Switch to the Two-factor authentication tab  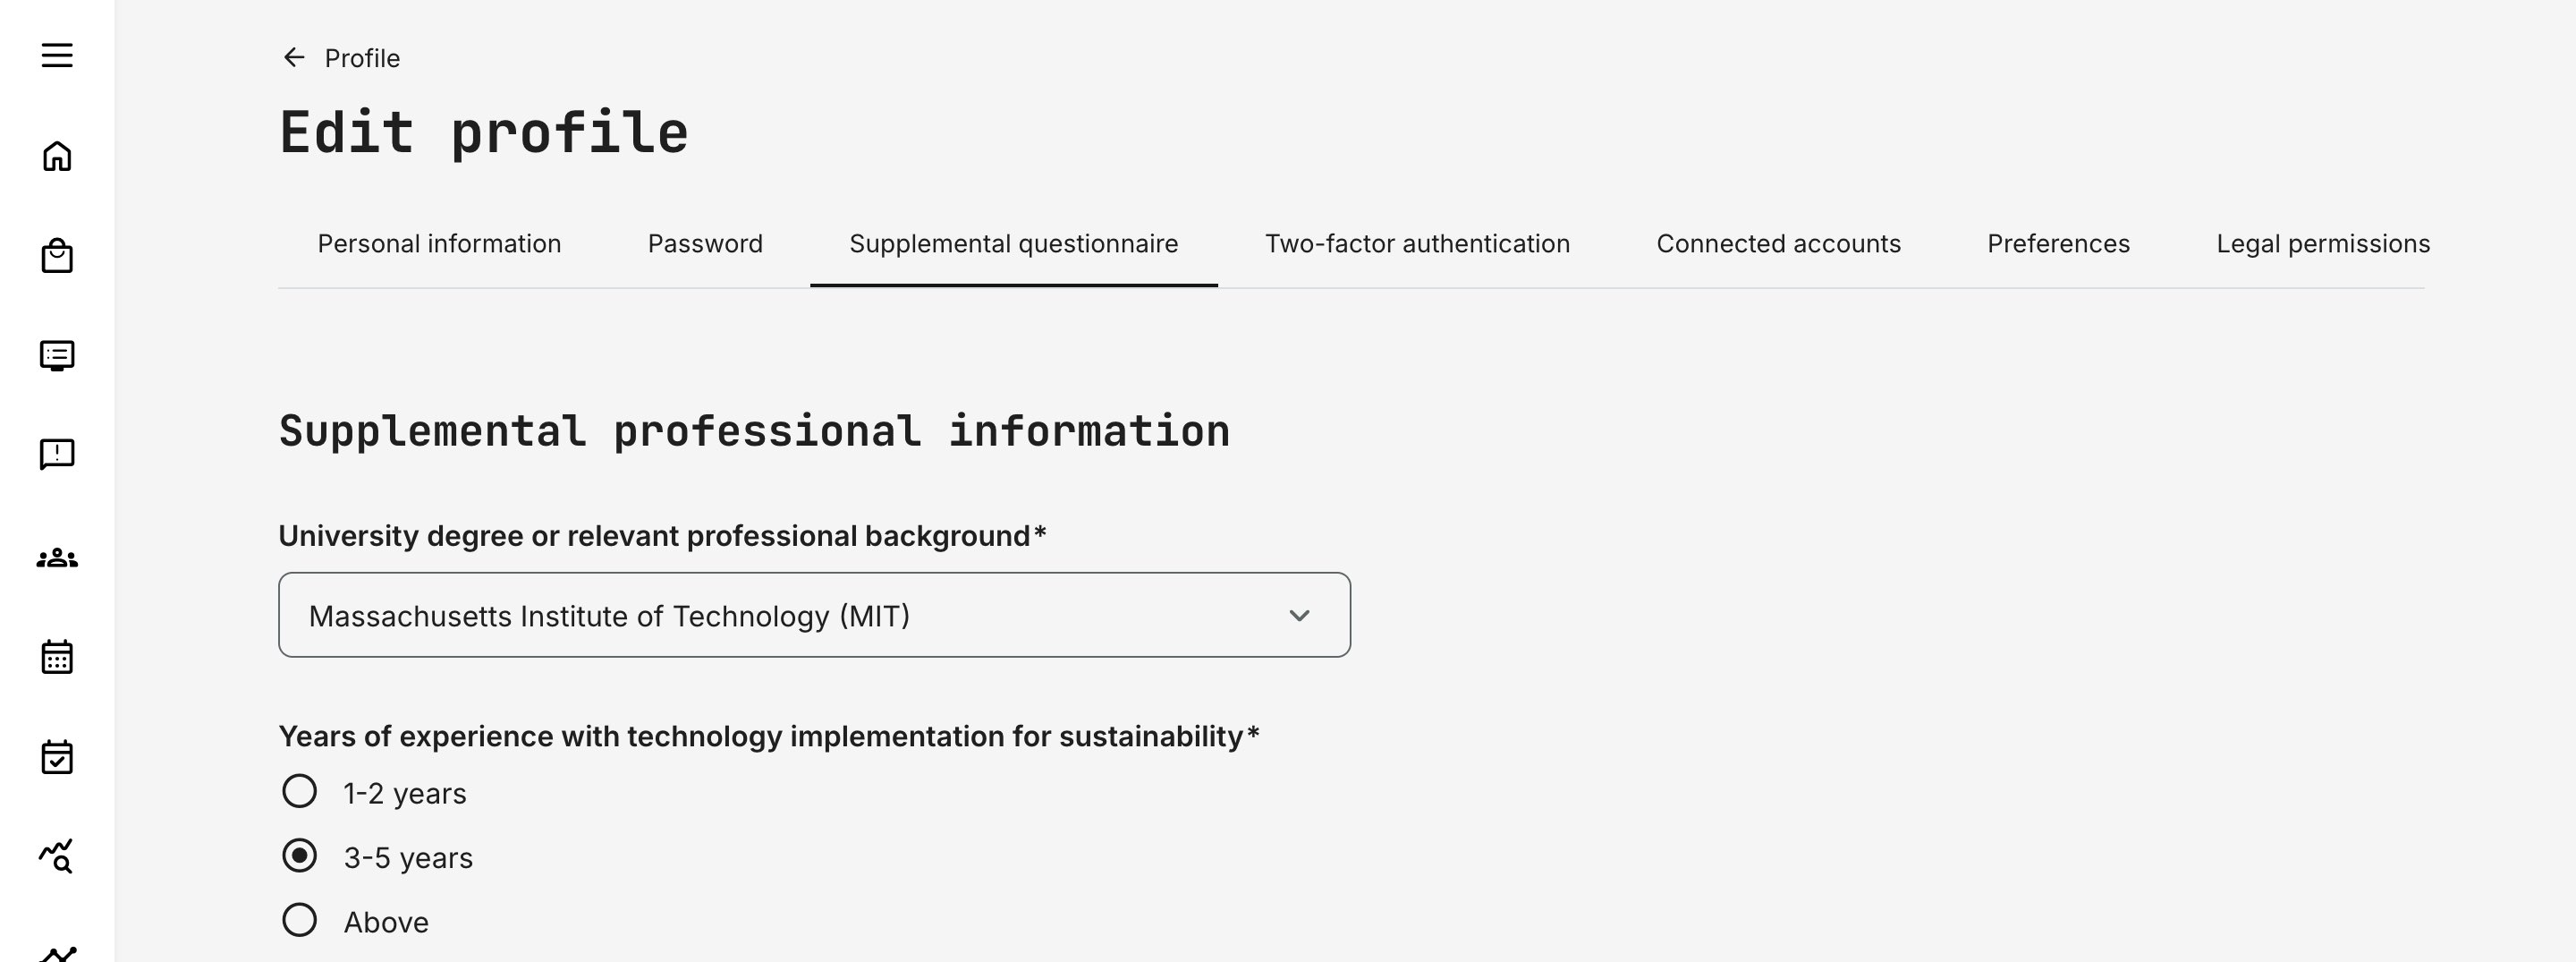coord(1417,243)
